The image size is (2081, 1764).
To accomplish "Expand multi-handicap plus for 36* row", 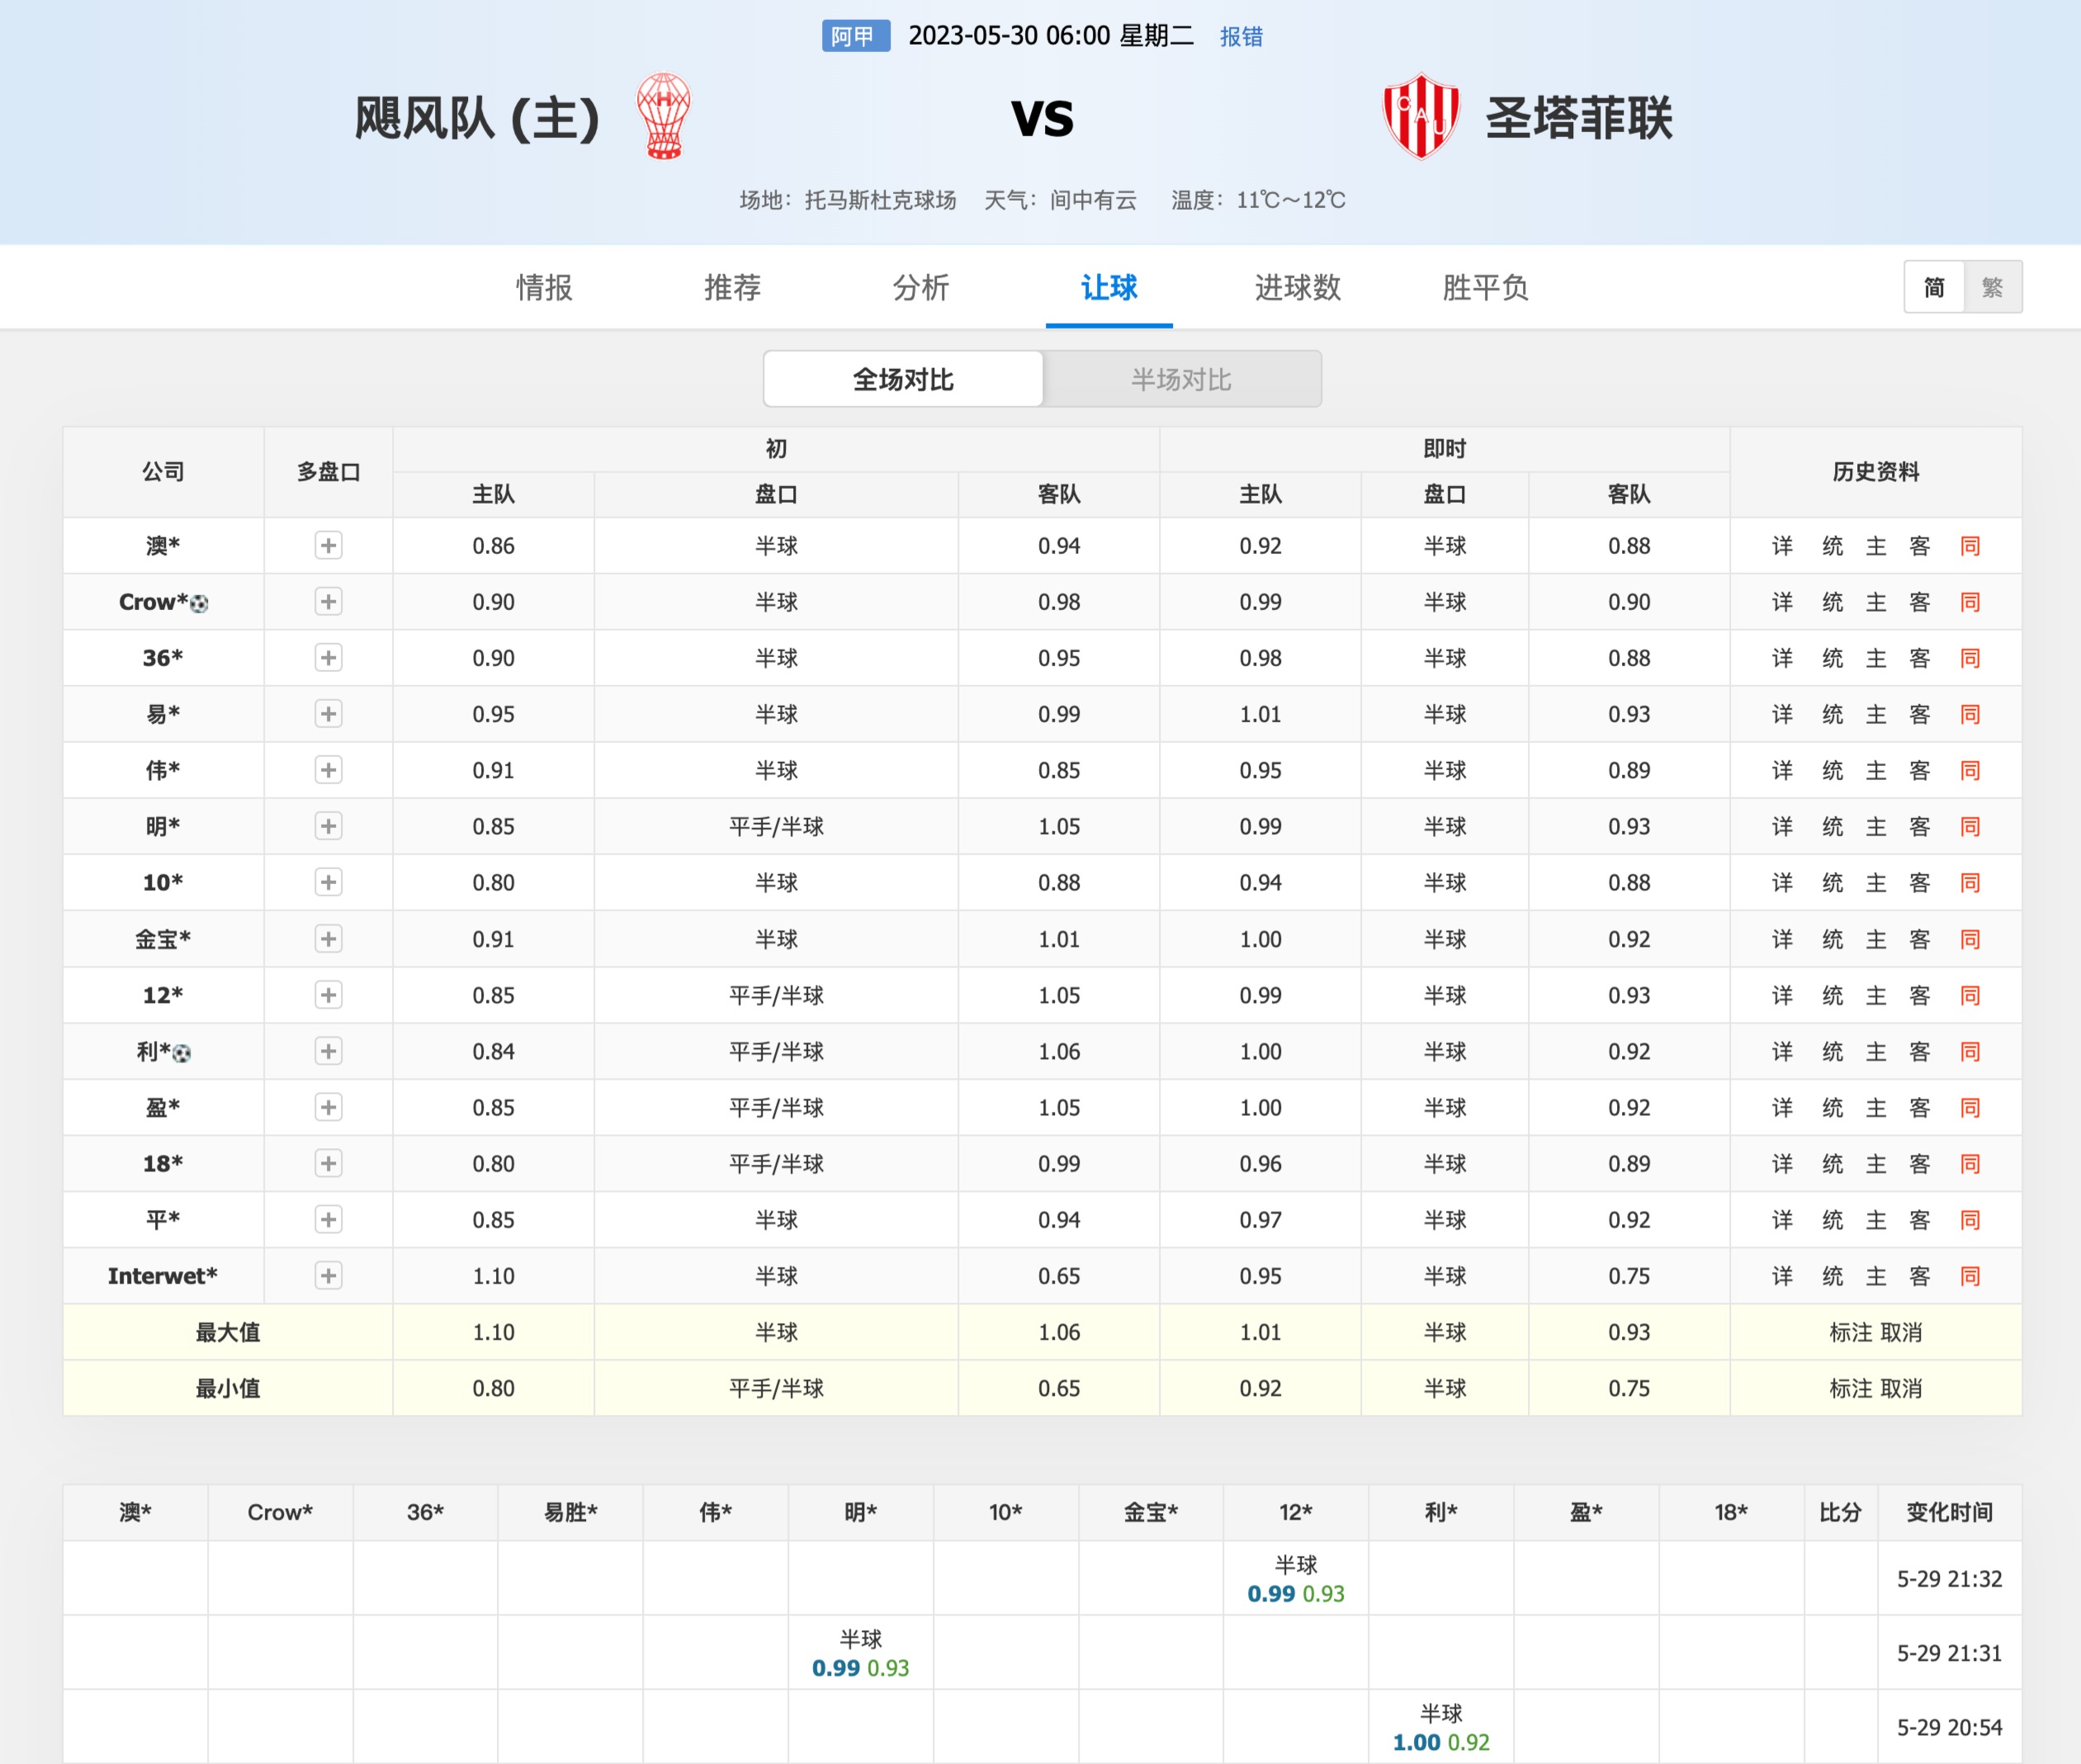I will tap(328, 657).
